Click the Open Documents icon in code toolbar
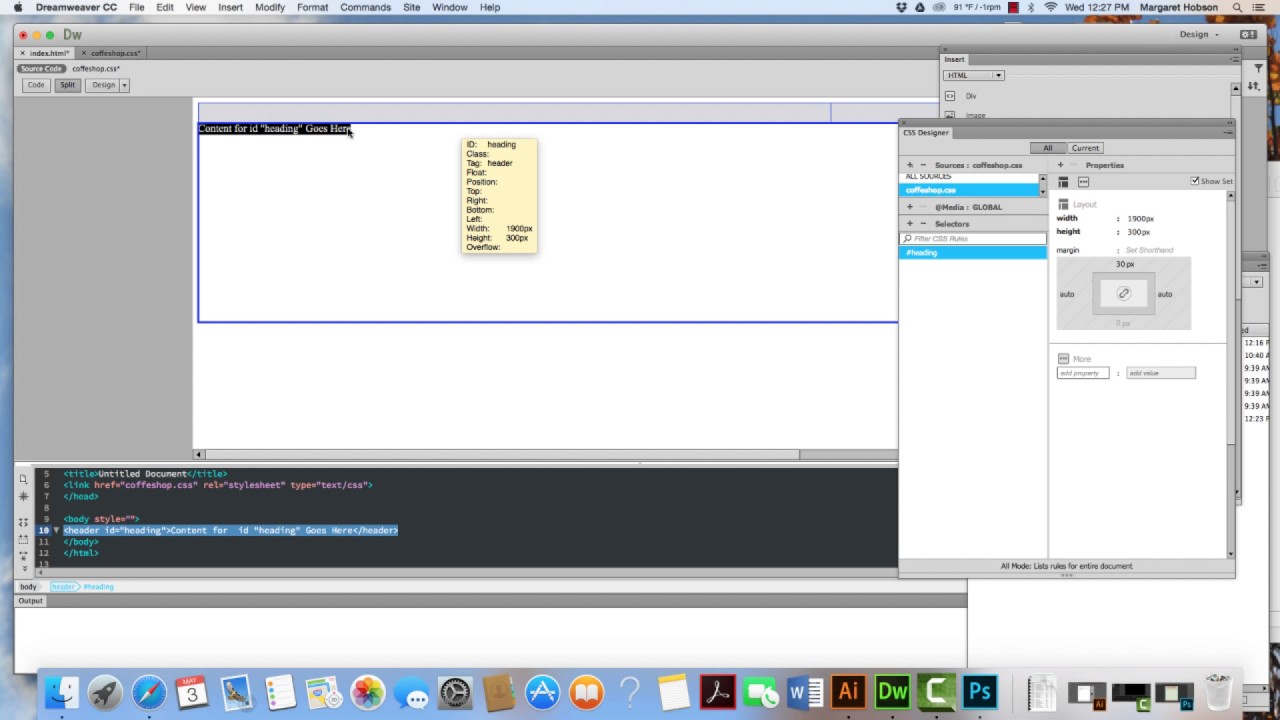Screen dimensions: 1280x720 click(24, 479)
